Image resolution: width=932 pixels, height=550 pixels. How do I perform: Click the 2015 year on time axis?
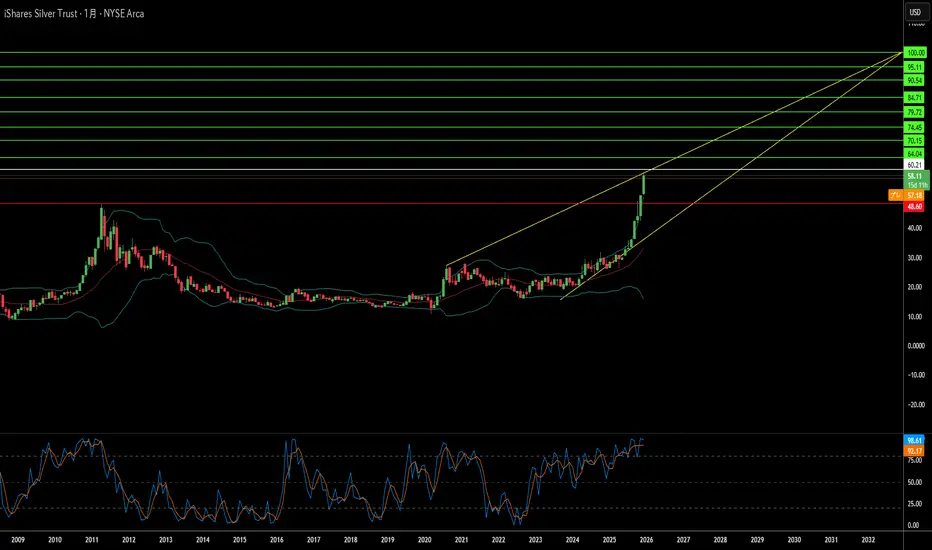point(240,540)
